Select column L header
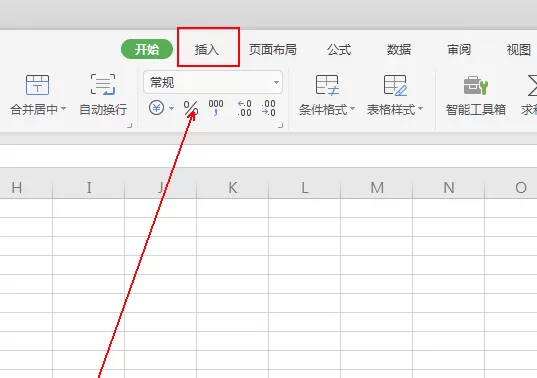The image size is (537, 378). tap(305, 188)
